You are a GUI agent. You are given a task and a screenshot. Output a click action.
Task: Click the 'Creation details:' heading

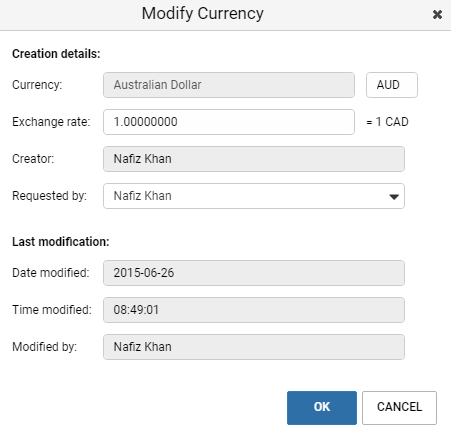click(56, 54)
